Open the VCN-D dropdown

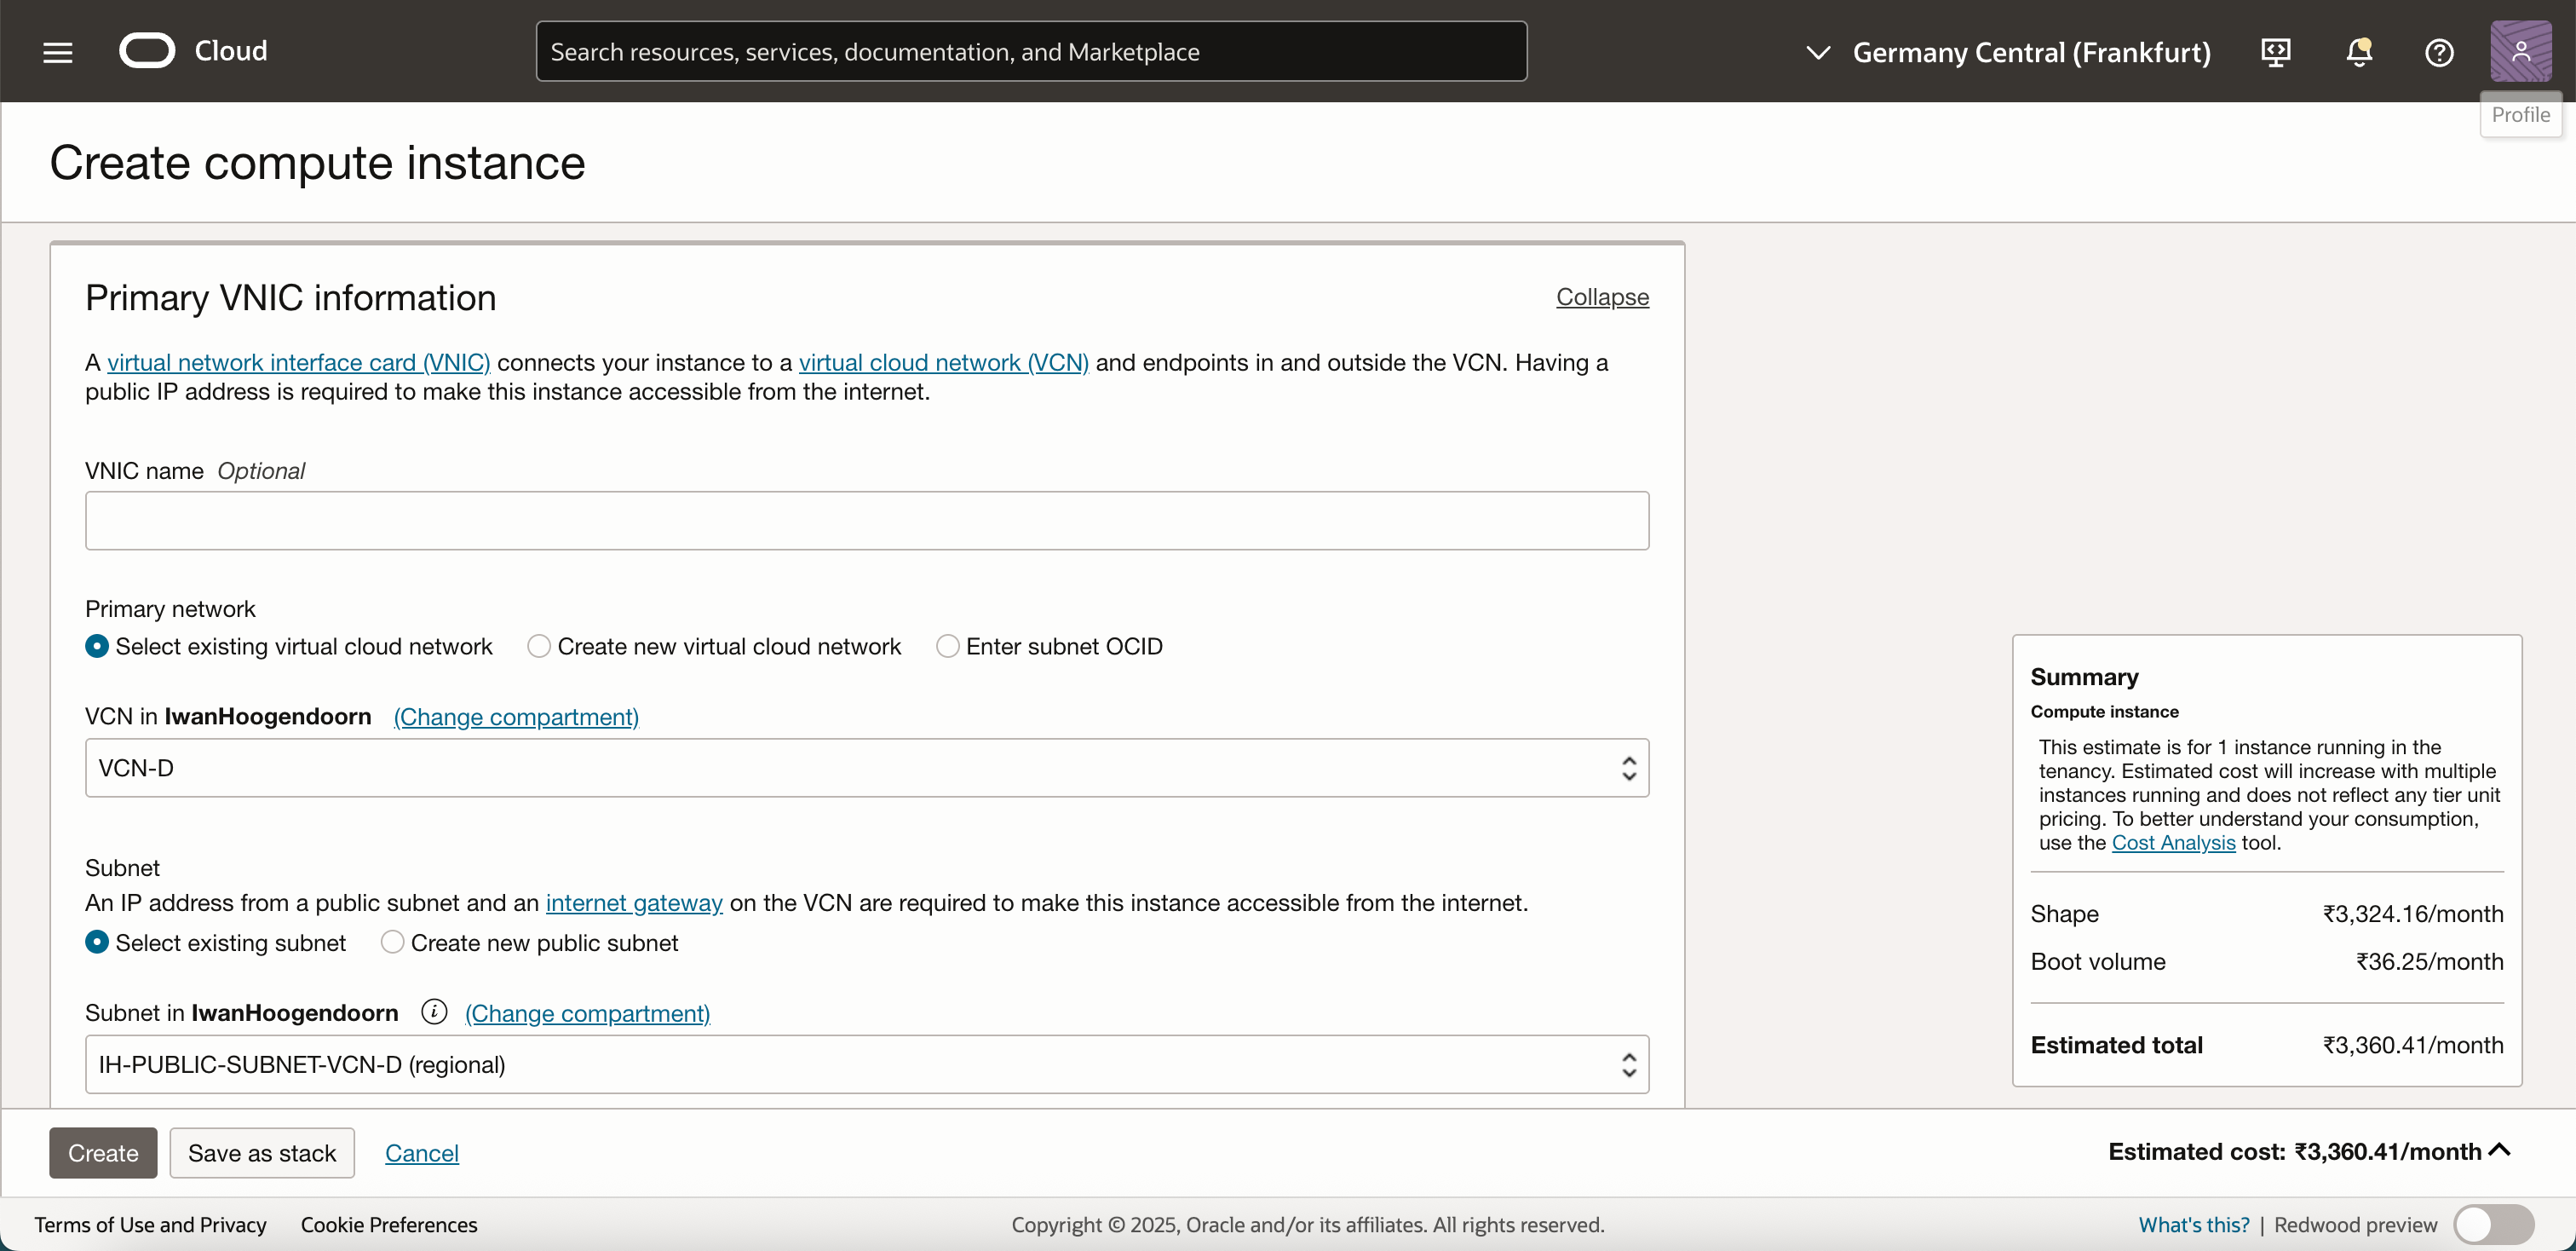(866, 768)
